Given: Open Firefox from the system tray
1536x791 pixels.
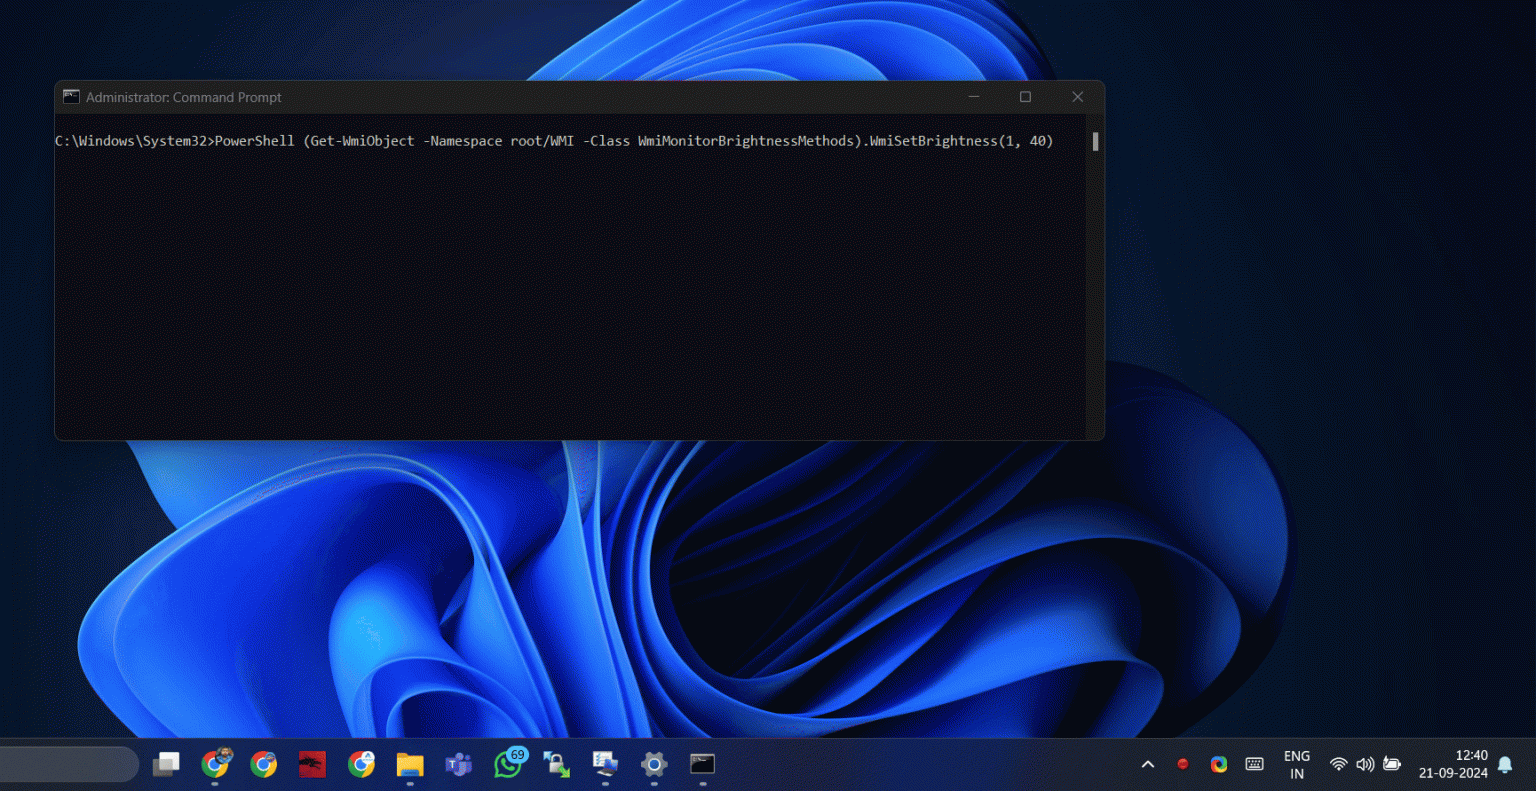Looking at the screenshot, I should tap(1183, 764).
